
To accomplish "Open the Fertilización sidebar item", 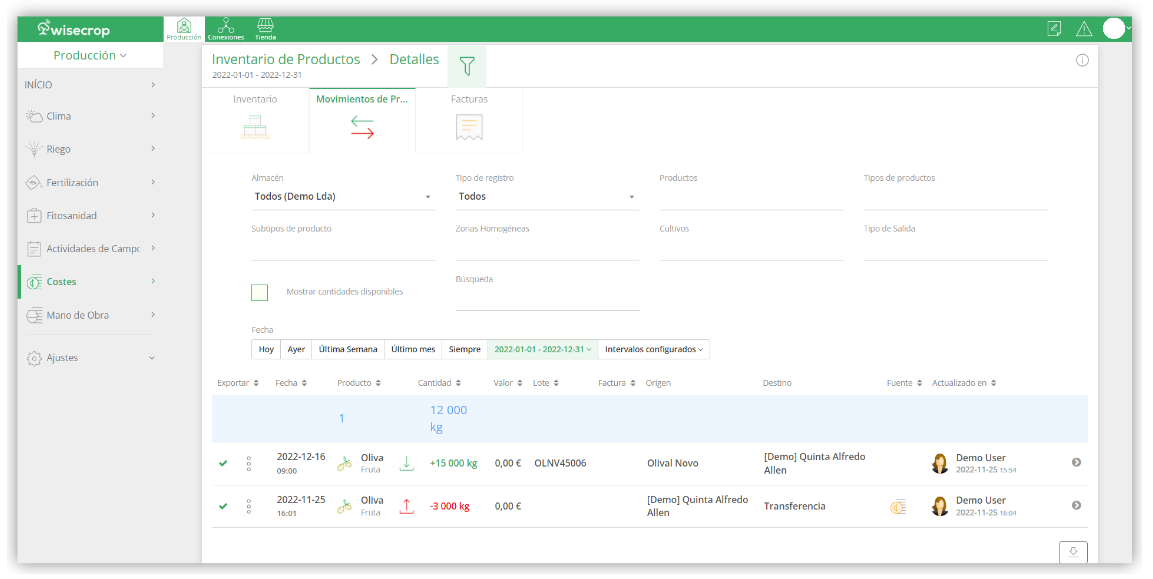I will tap(90, 182).
